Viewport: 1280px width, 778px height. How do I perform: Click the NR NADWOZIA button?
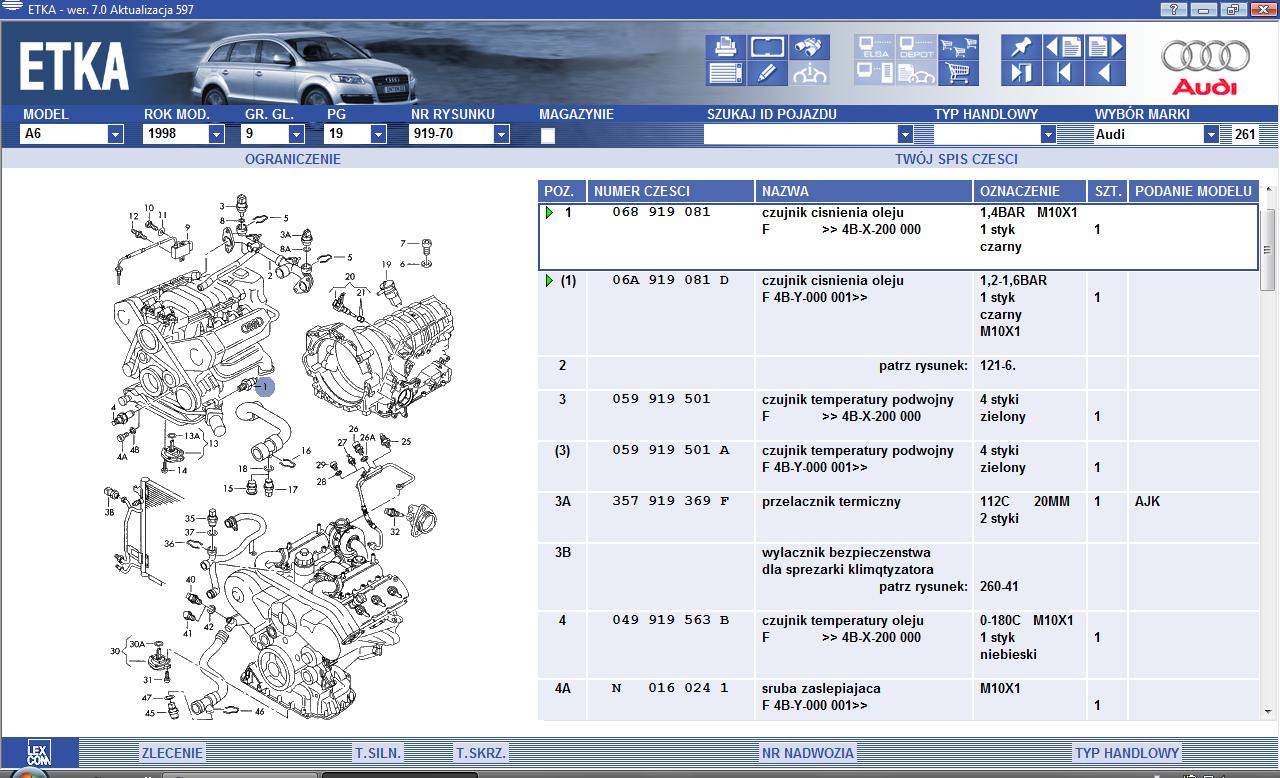pyautogui.click(x=808, y=753)
